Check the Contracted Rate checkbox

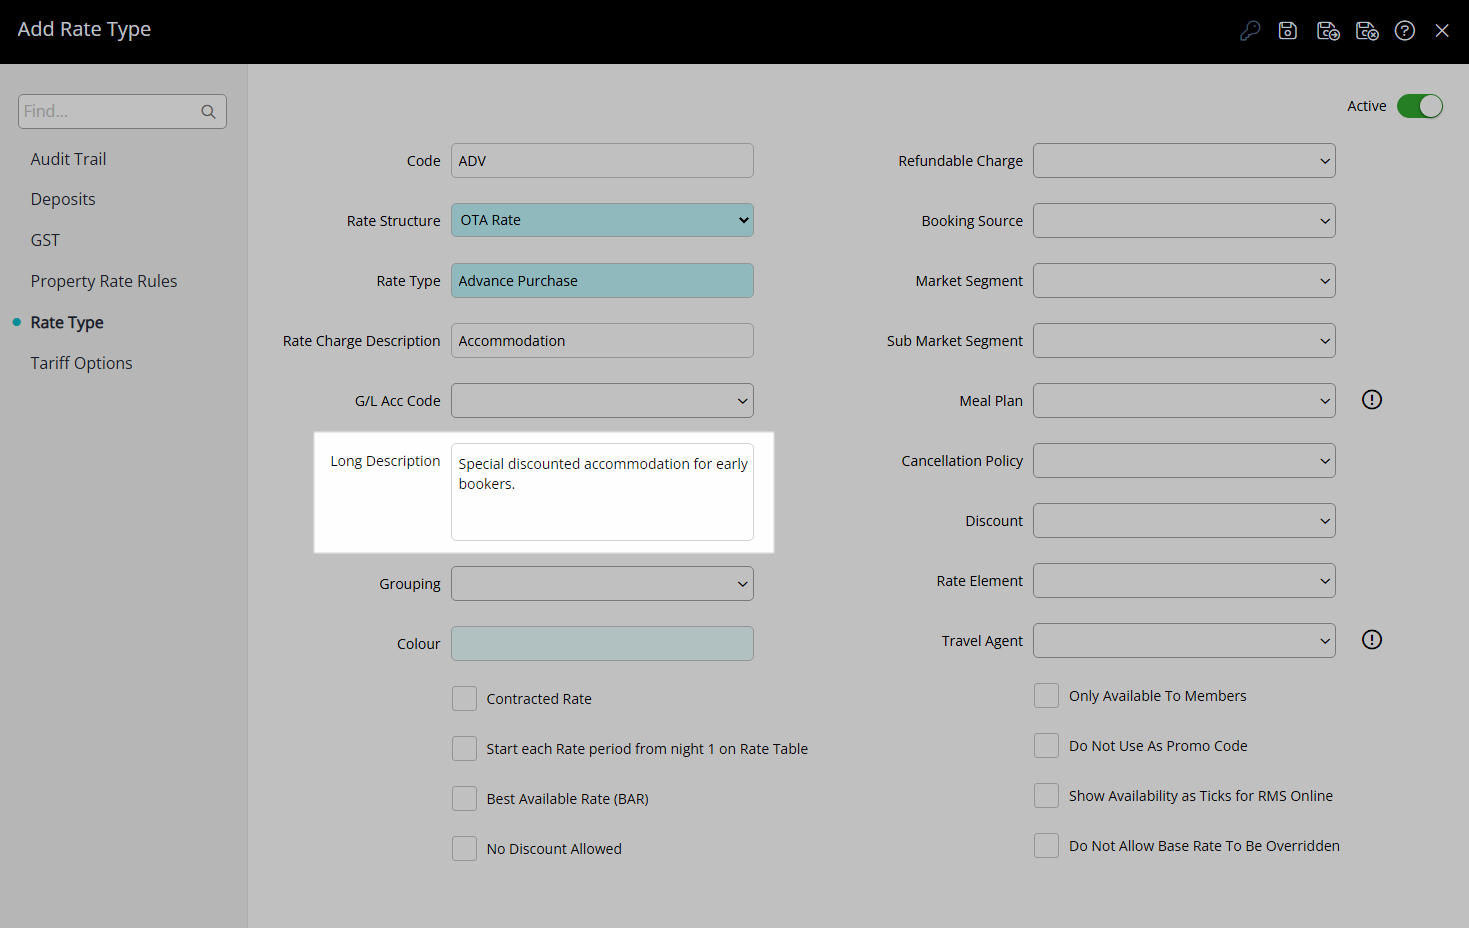(x=464, y=699)
